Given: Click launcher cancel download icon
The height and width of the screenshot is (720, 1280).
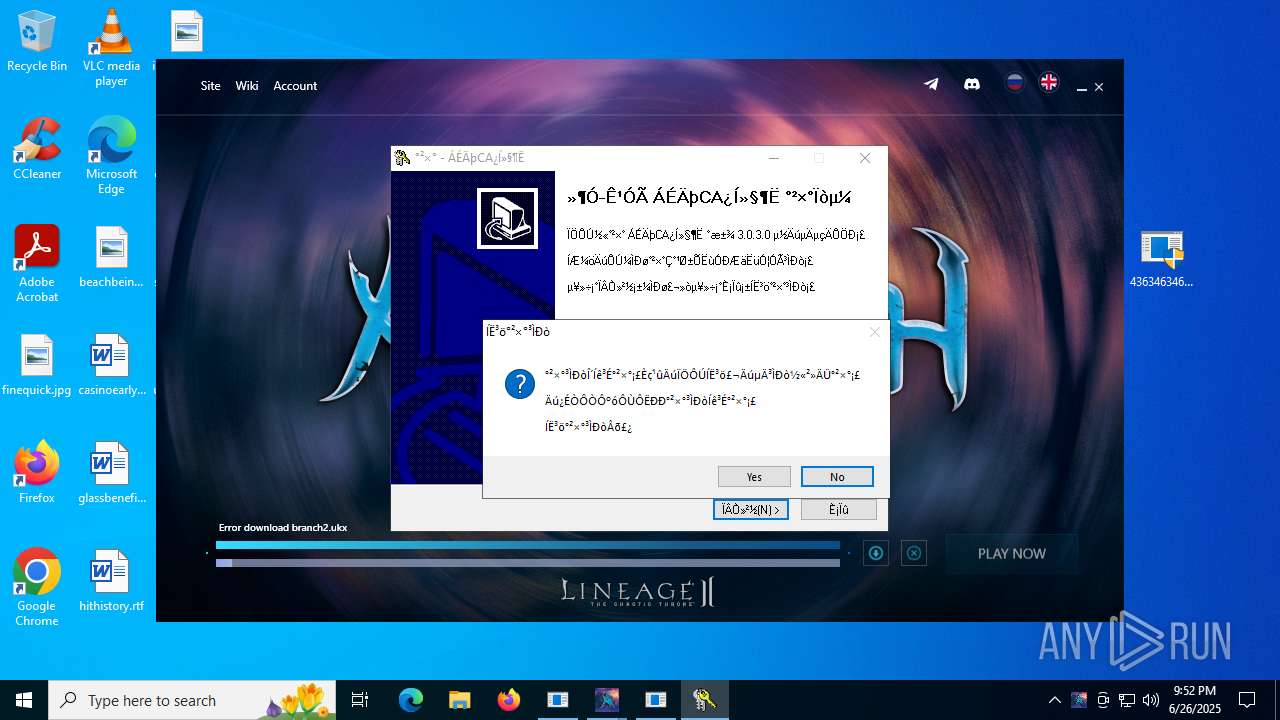Looking at the screenshot, I should coord(914,553).
